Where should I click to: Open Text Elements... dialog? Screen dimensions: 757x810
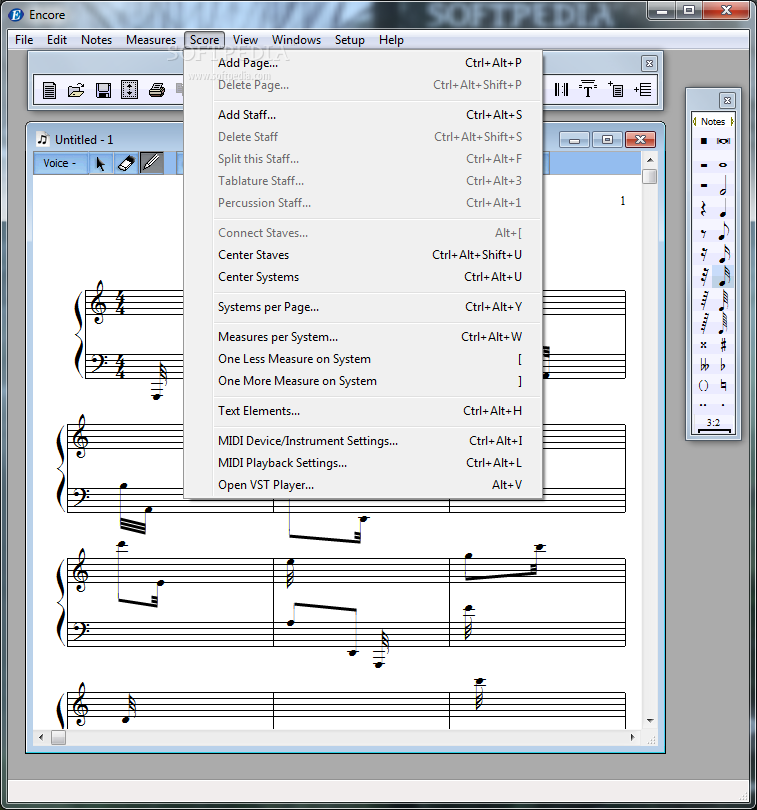tap(363, 411)
